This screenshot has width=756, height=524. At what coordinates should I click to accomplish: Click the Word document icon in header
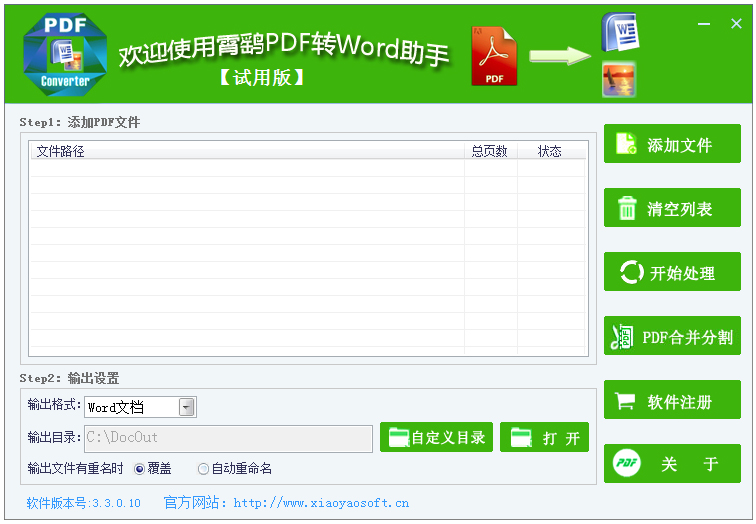[x=619, y=32]
